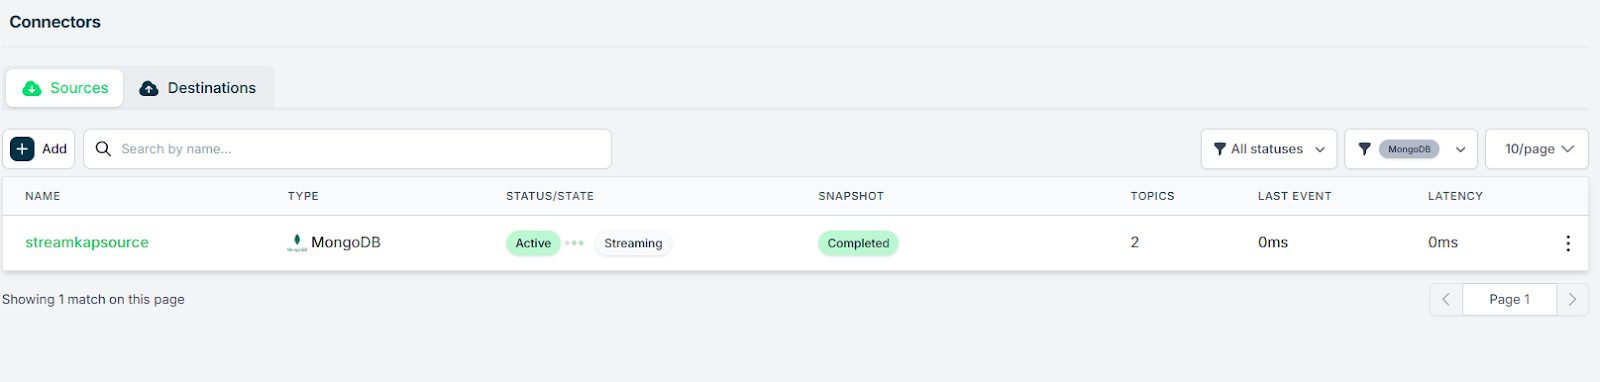Click the Search by name field

pos(347,149)
